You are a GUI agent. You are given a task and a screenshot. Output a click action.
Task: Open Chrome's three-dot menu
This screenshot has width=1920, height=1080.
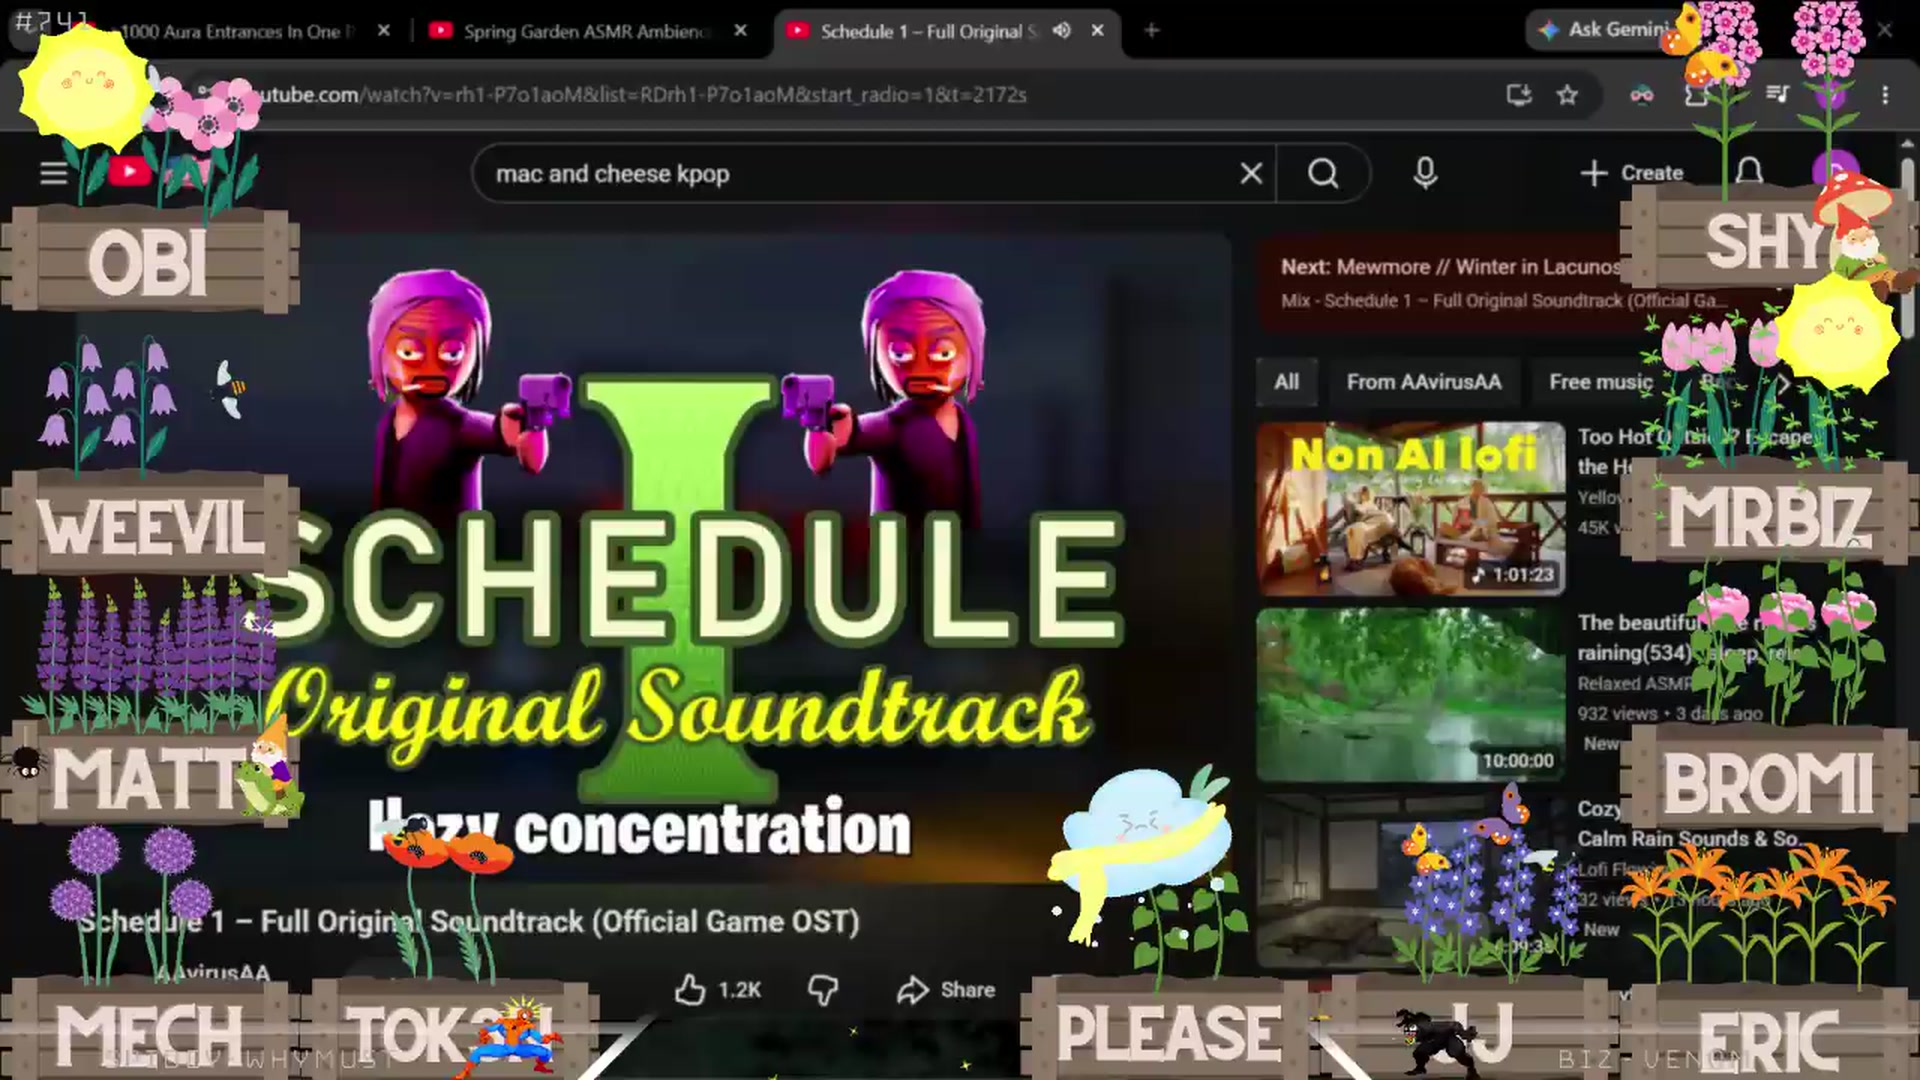(x=1885, y=95)
